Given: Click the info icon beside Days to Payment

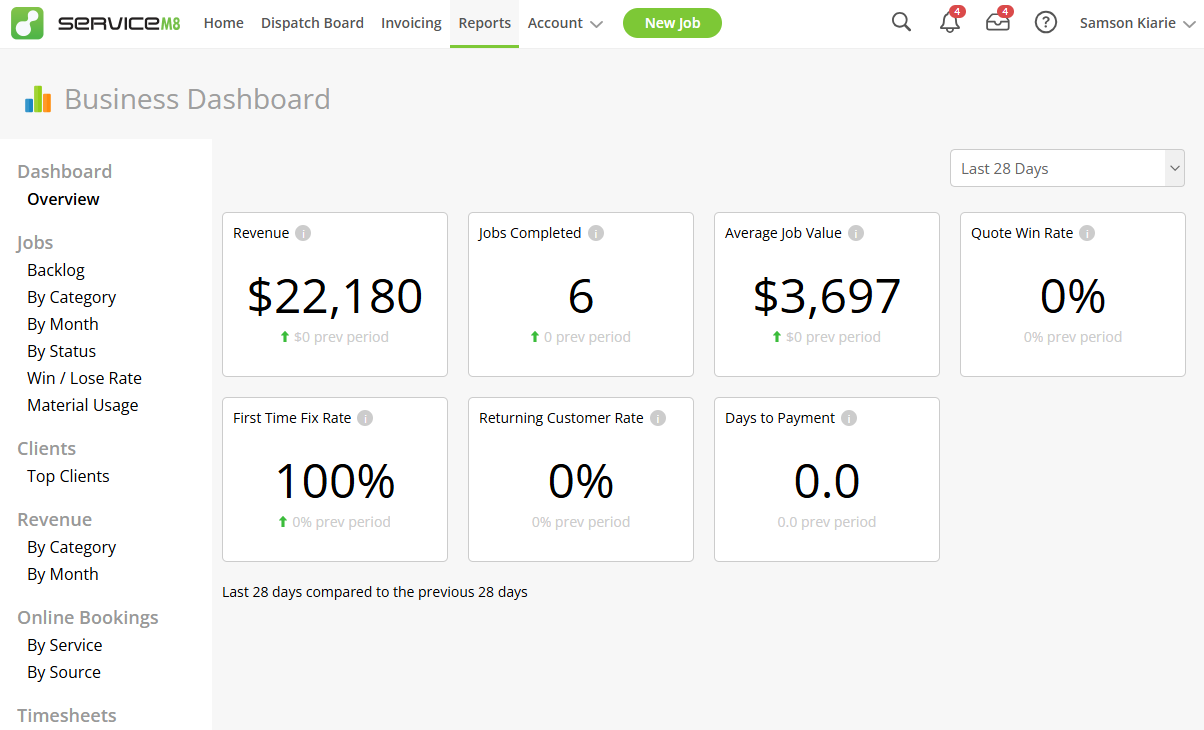Looking at the screenshot, I should pyautogui.click(x=849, y=418).
